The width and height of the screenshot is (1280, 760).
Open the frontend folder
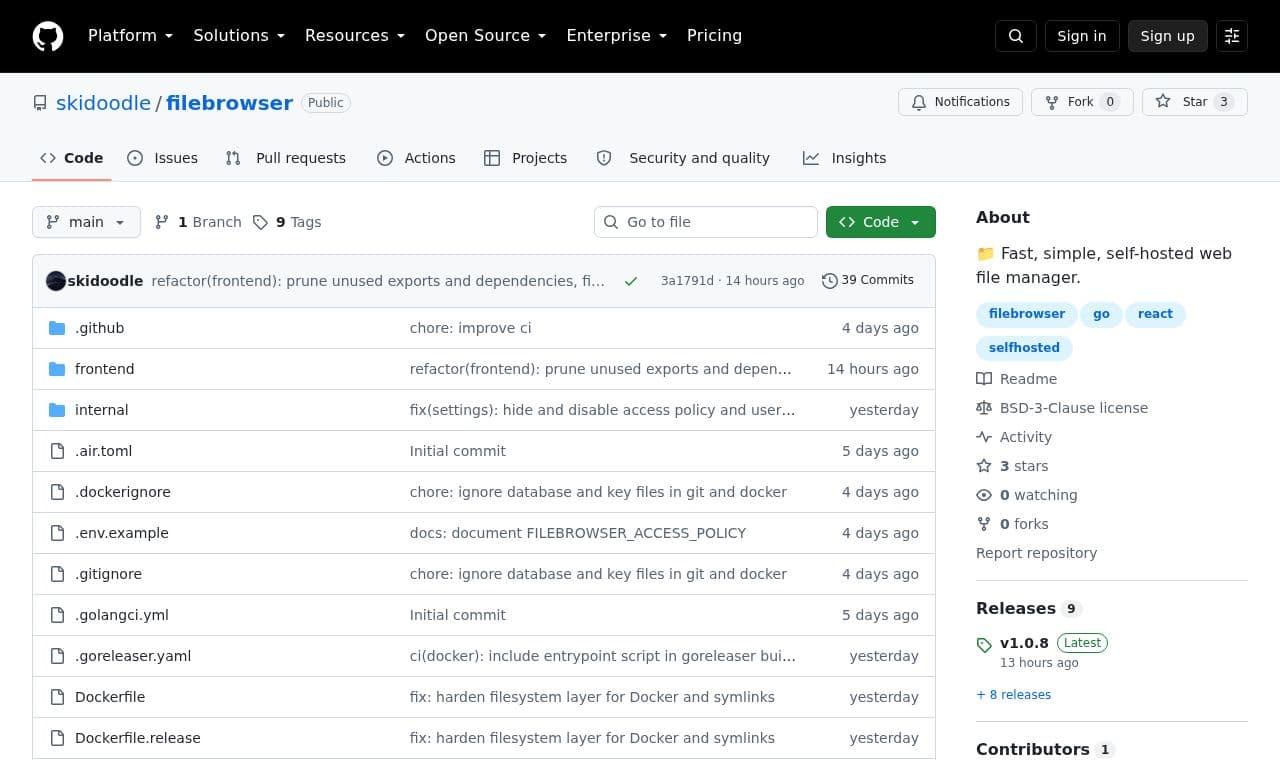point(104,369)
